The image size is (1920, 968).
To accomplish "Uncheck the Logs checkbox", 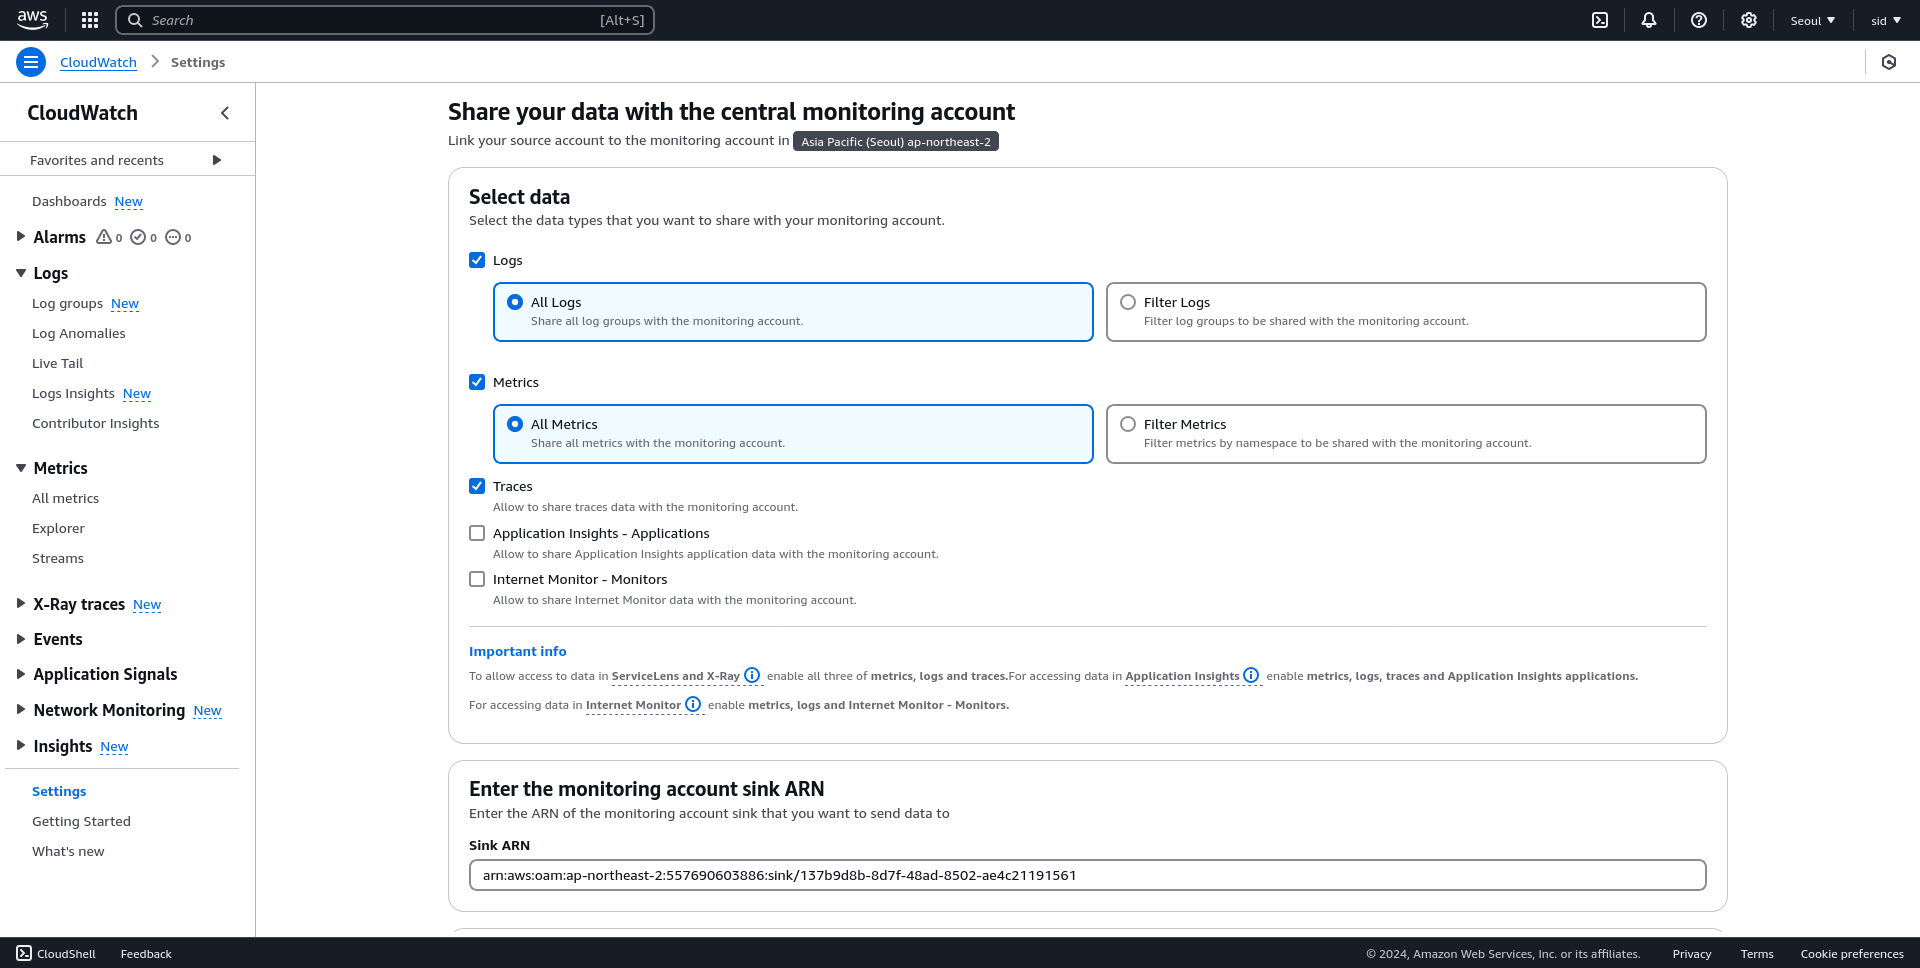I will tap(477, 260).
